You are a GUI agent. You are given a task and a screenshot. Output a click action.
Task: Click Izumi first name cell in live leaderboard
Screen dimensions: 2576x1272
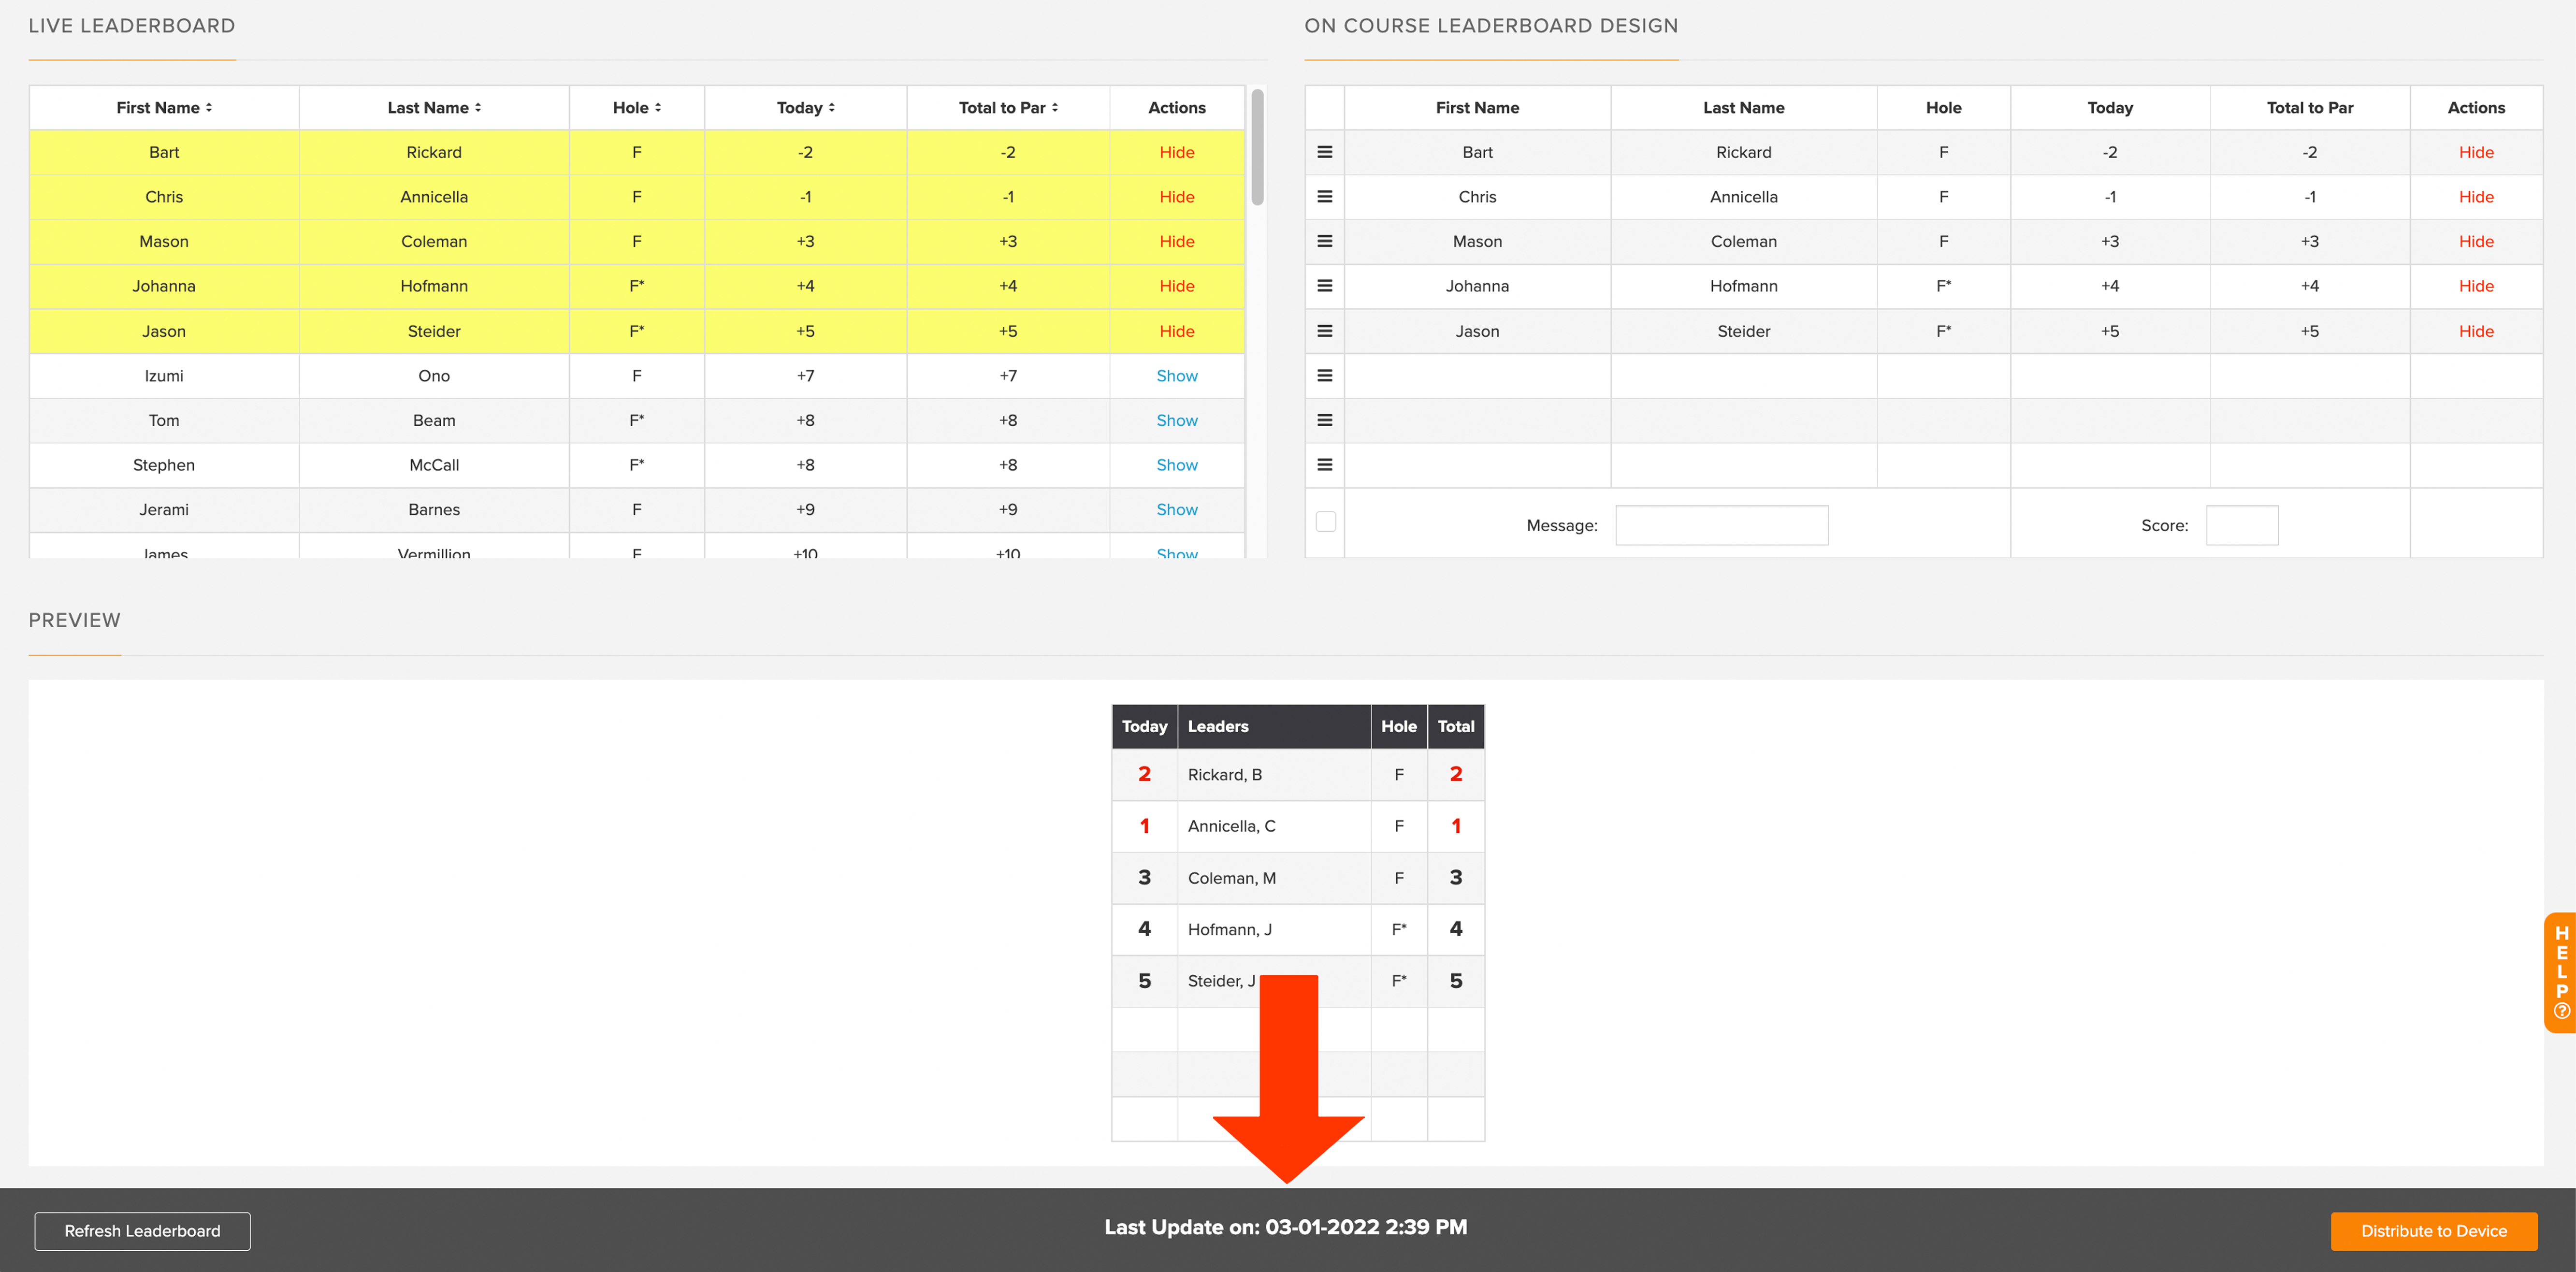point(164,376)
